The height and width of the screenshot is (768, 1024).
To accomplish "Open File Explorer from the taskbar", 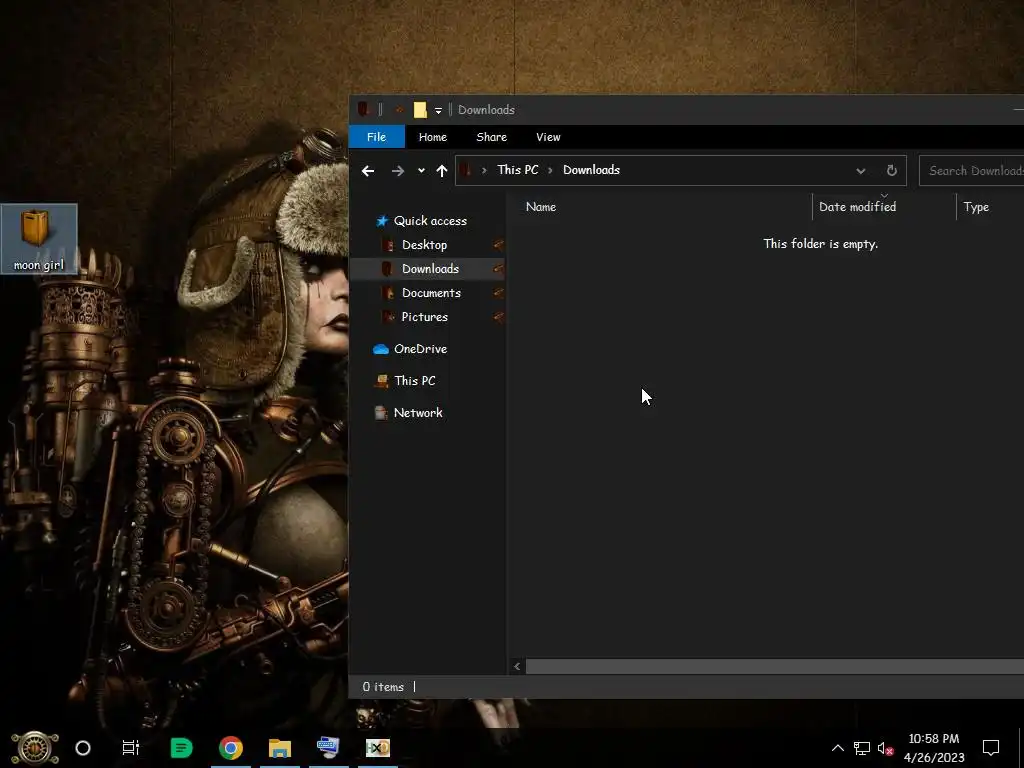I will (280, 748).
